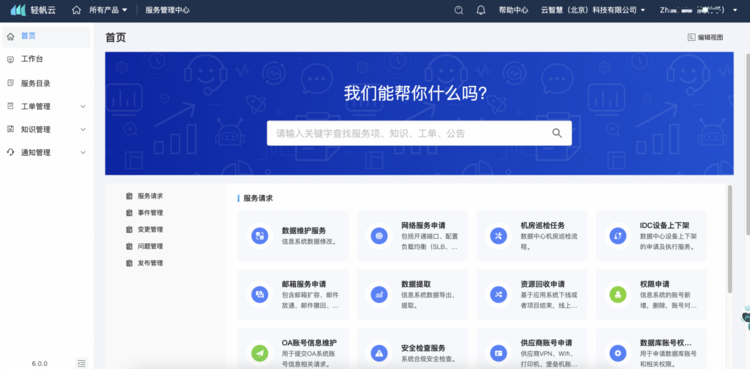Screen dimensions: 750x369
Task: Click the home icon in top navigation
Action: click(x=76, y=10)
